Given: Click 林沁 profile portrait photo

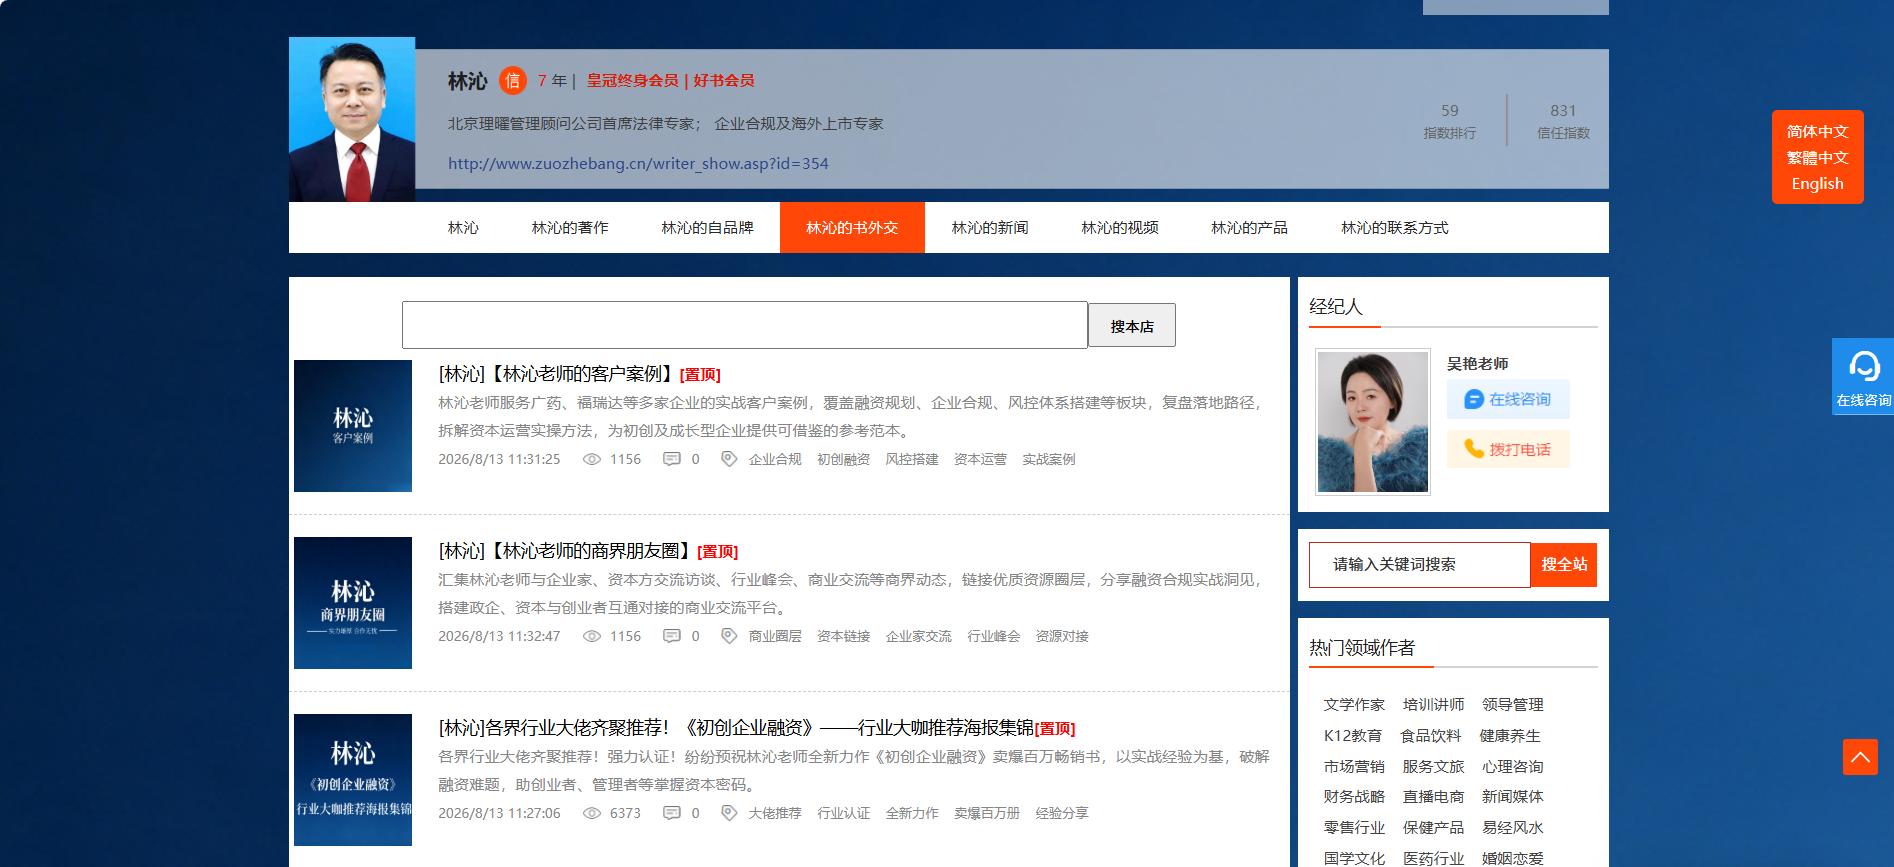Looking at the screenshot, I should click(352, 120).
